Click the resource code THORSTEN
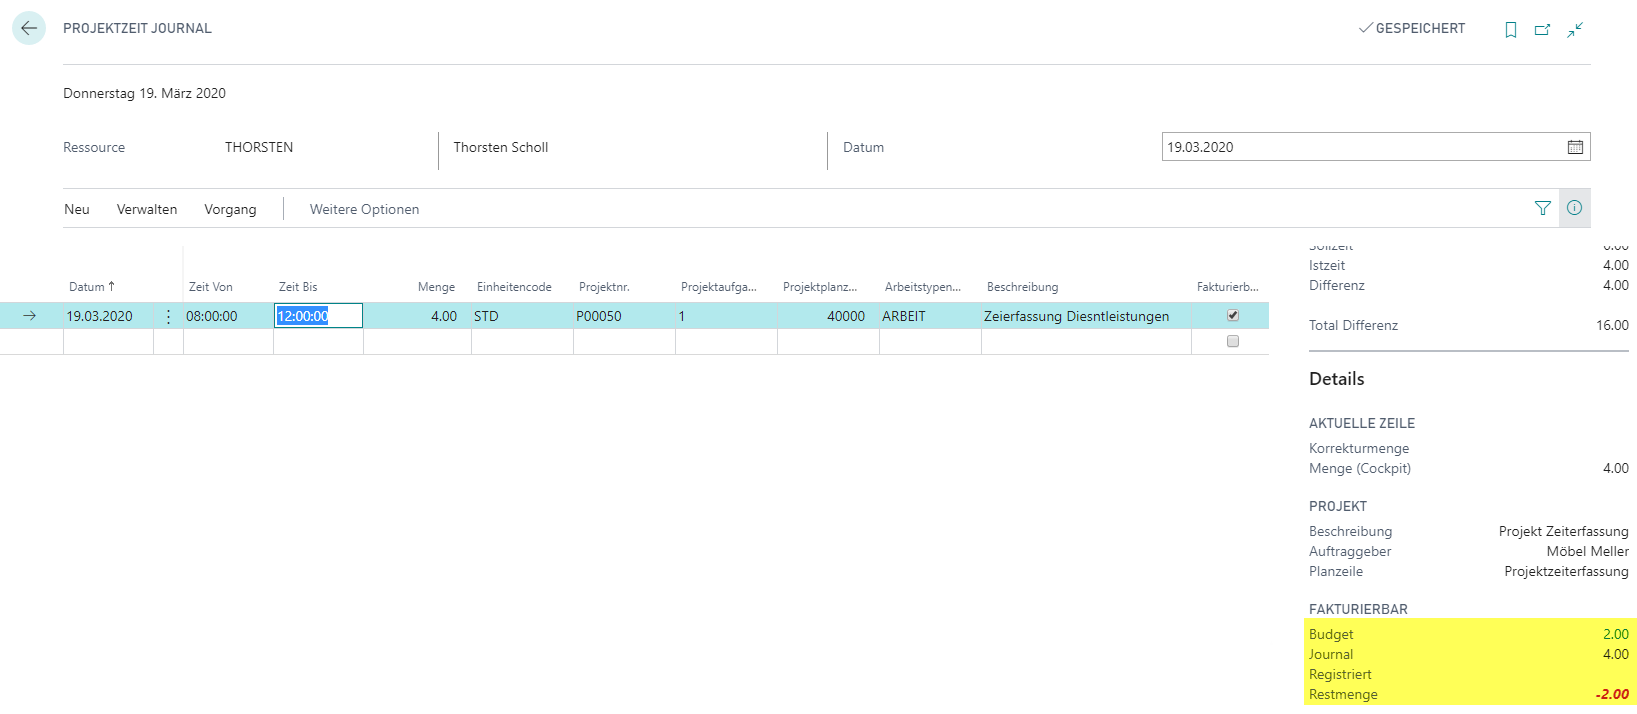The image size is (1637, 714). (x=259, y=147)
